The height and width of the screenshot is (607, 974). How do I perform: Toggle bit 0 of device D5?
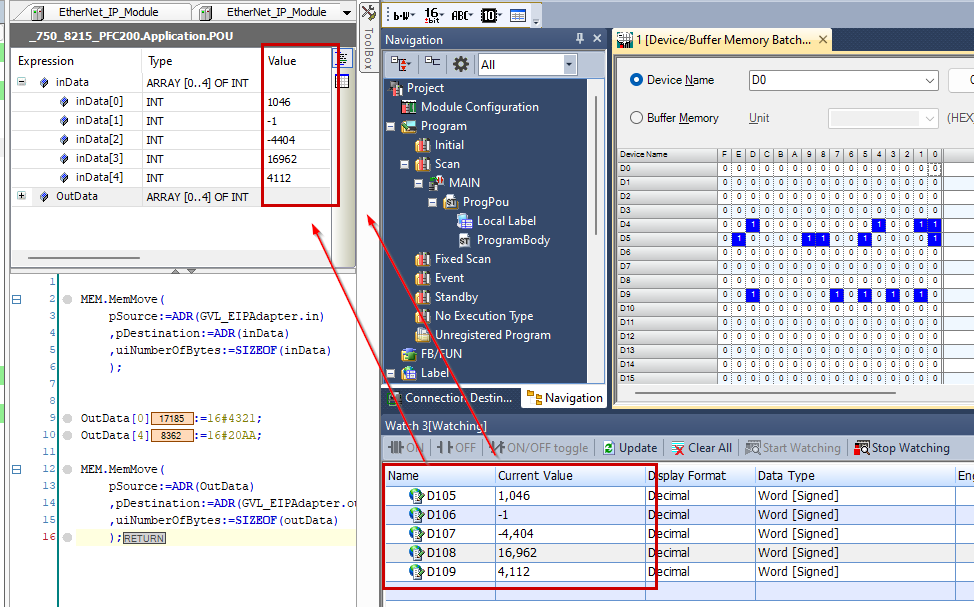(x=935, y=239)
